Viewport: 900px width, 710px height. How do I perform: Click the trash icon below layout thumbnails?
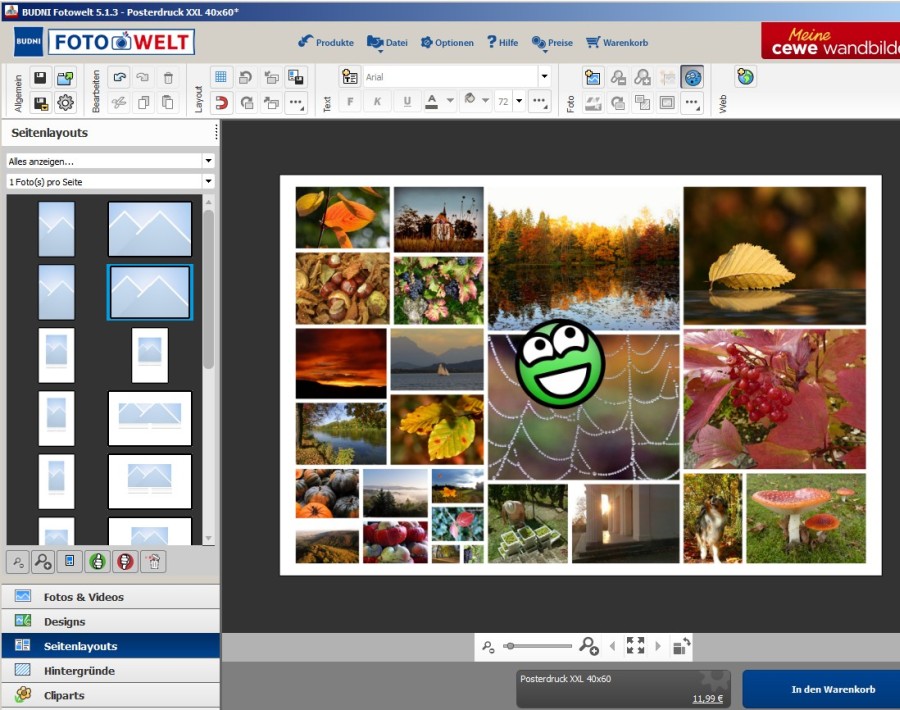pos(152,561)
